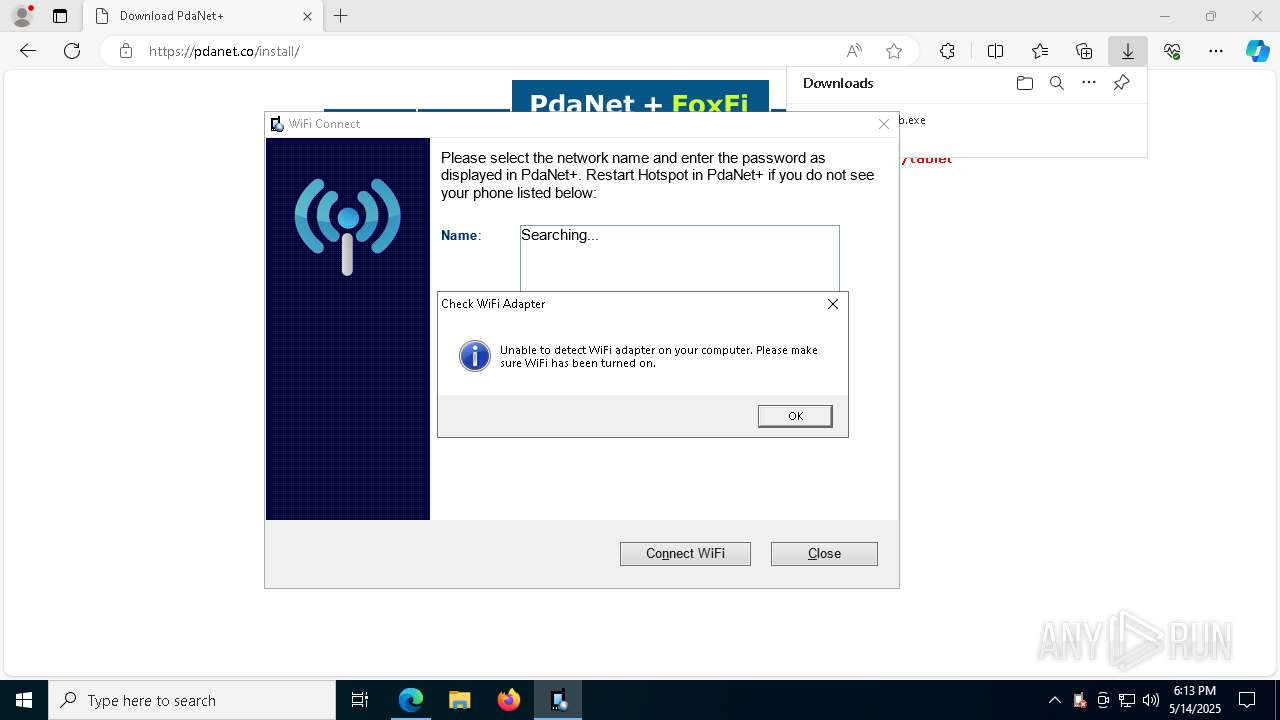1280x720 pixels.
Task: Pin the Downloads panel
Action: pyautogui.click(x=1121, y=83)
